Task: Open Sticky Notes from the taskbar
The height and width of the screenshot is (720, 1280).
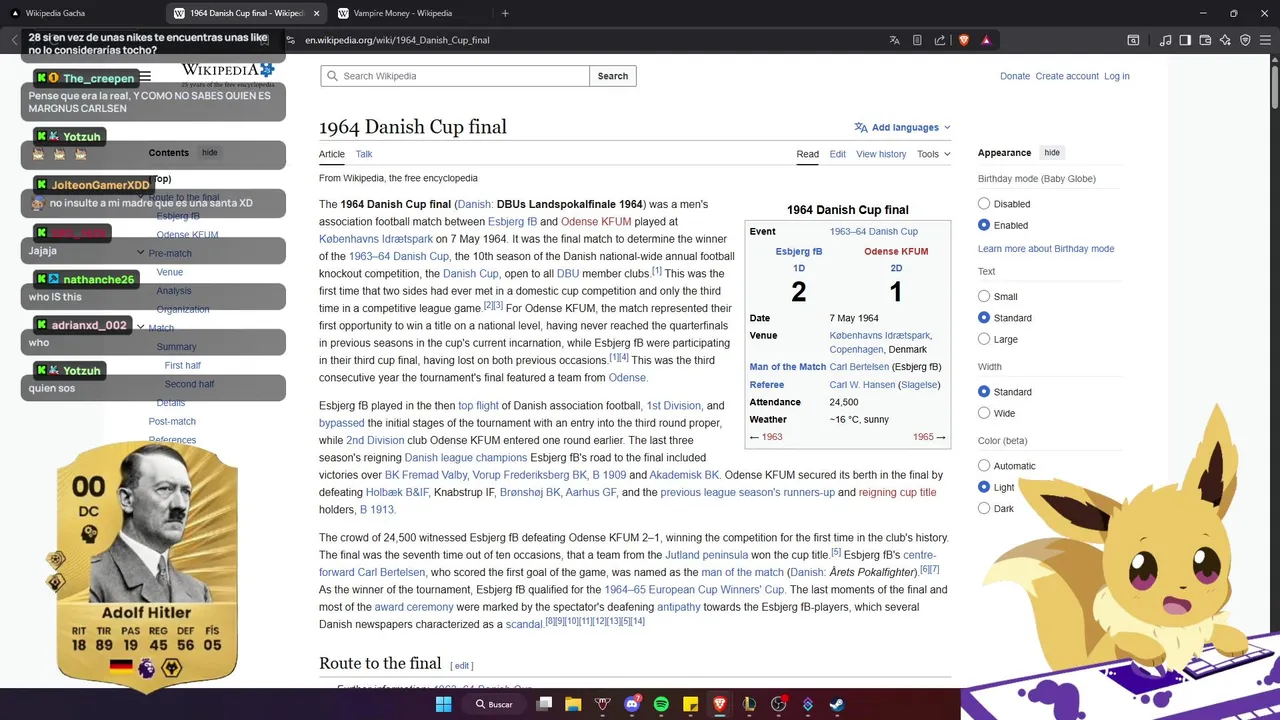Action: click(690, 704)
